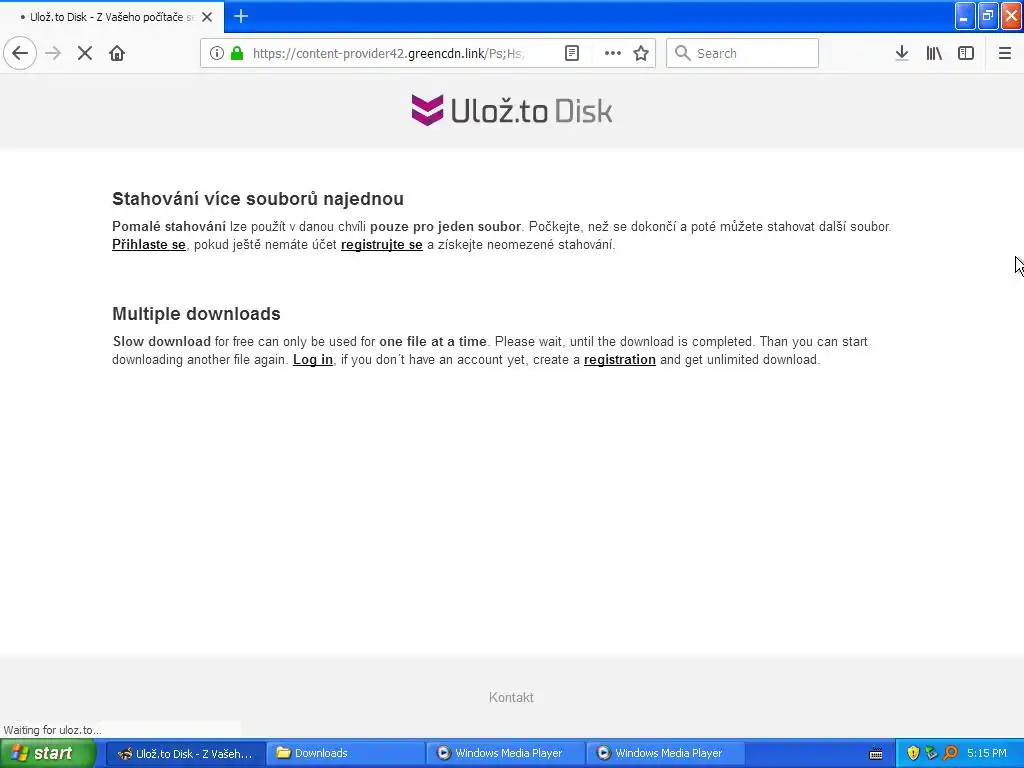Click the 'registration' link

click(x=620, y=360)
